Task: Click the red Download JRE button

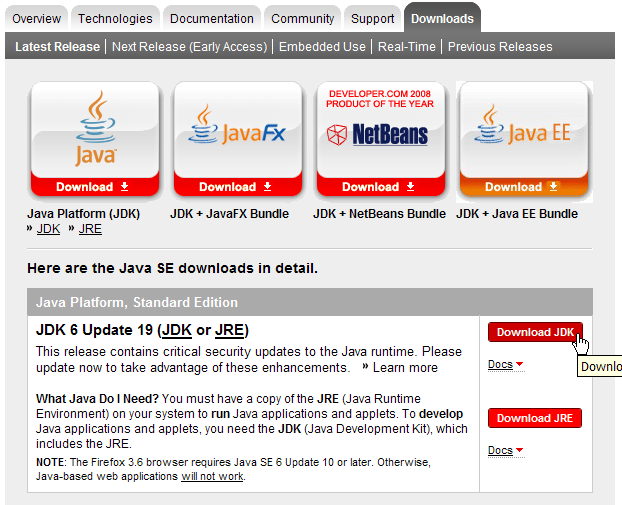Action: [535, 418]
